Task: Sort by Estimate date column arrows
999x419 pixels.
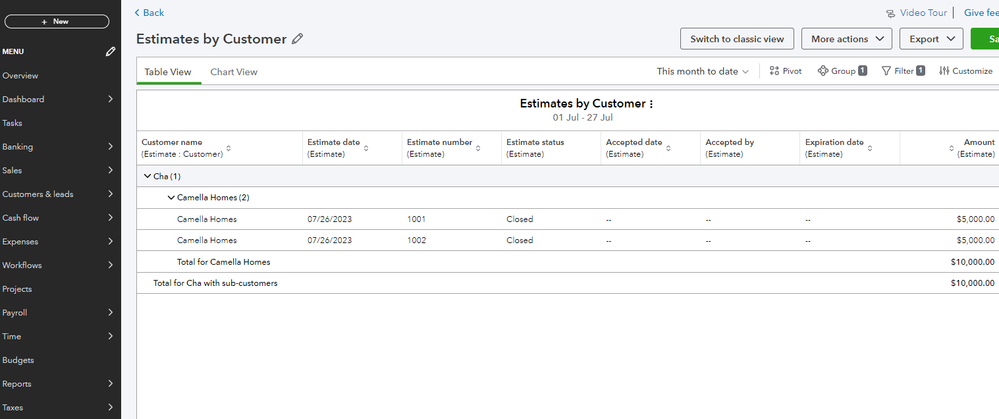Action: 367,148
